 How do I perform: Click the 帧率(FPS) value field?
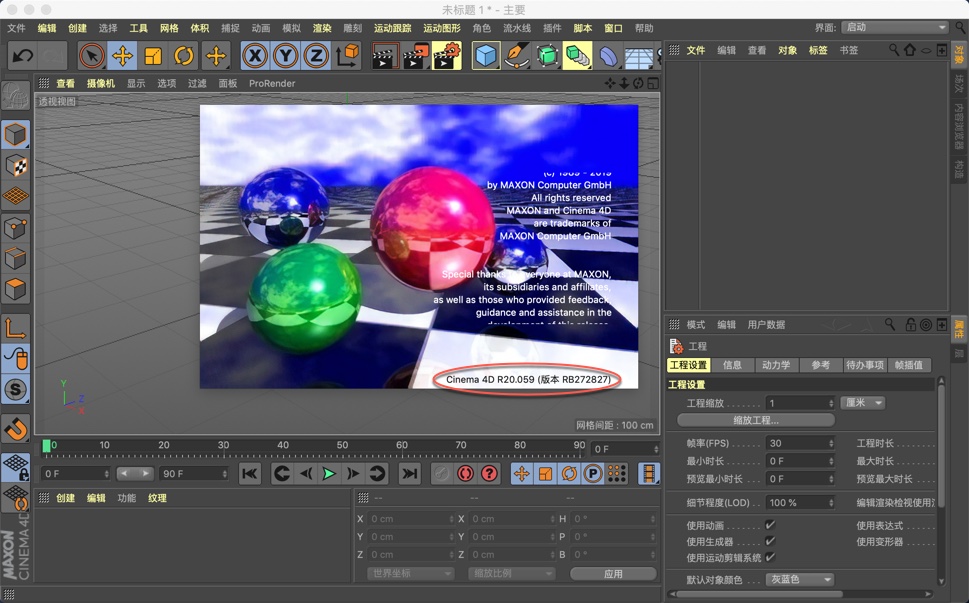click(x=800, y=443)
